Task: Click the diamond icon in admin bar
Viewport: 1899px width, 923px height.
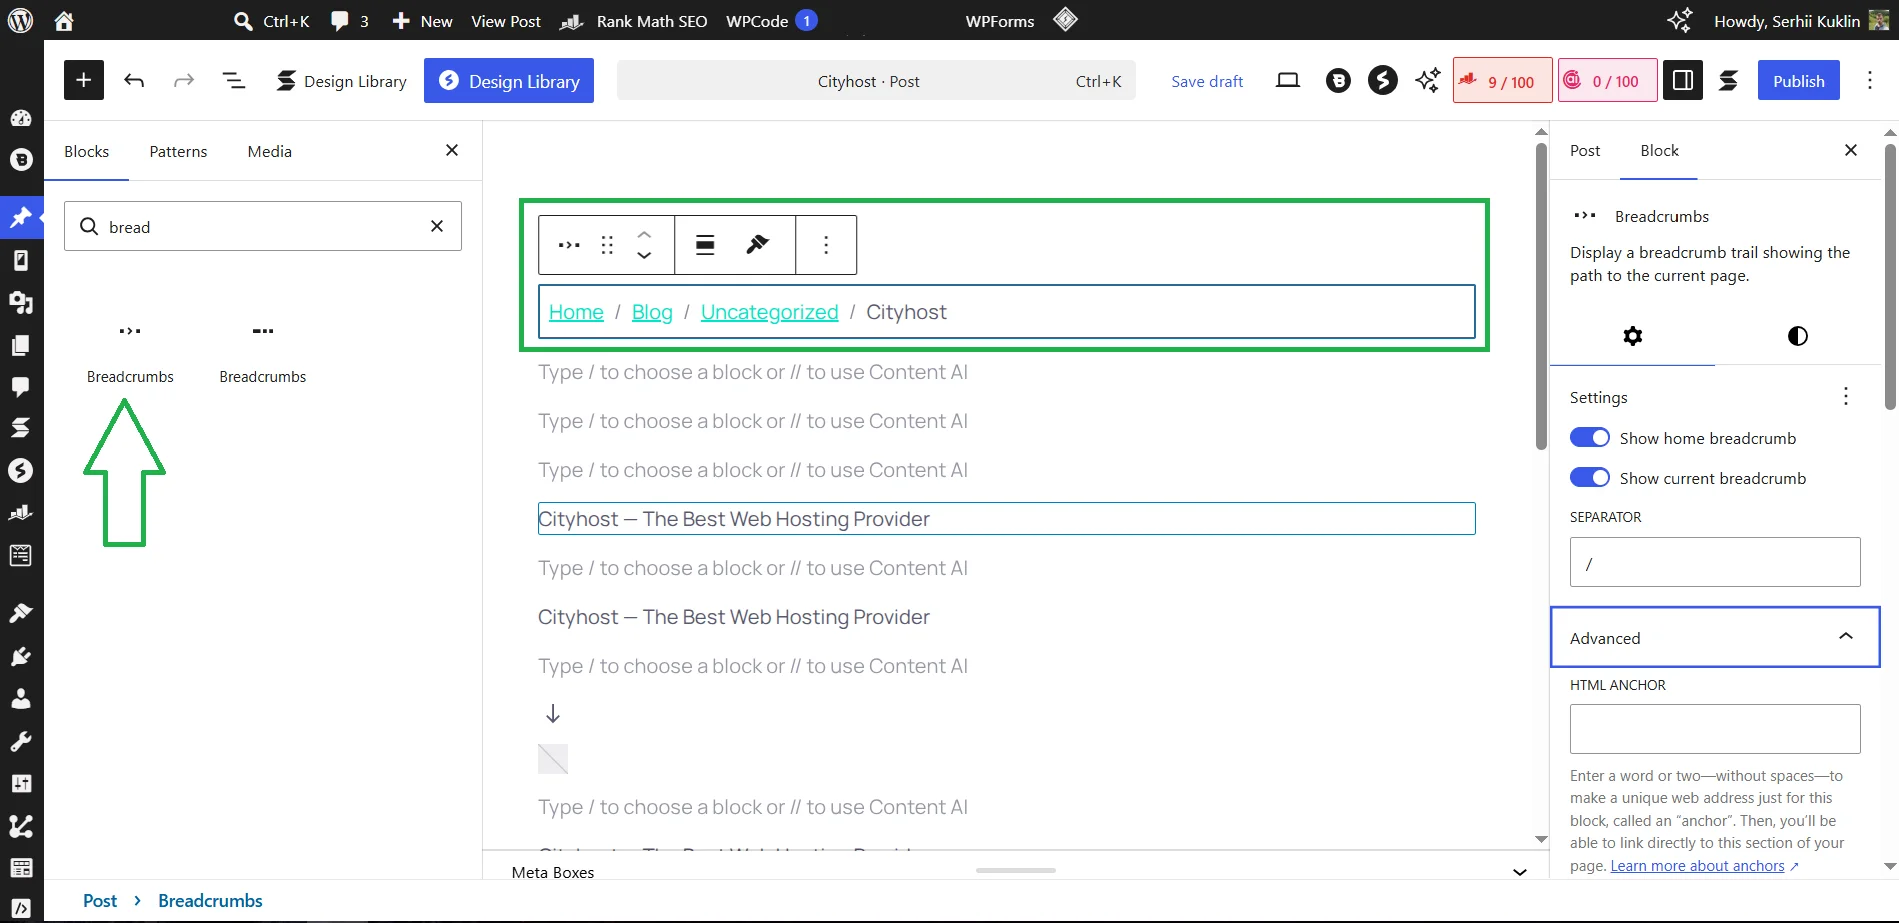Action: click(1066, 19)
